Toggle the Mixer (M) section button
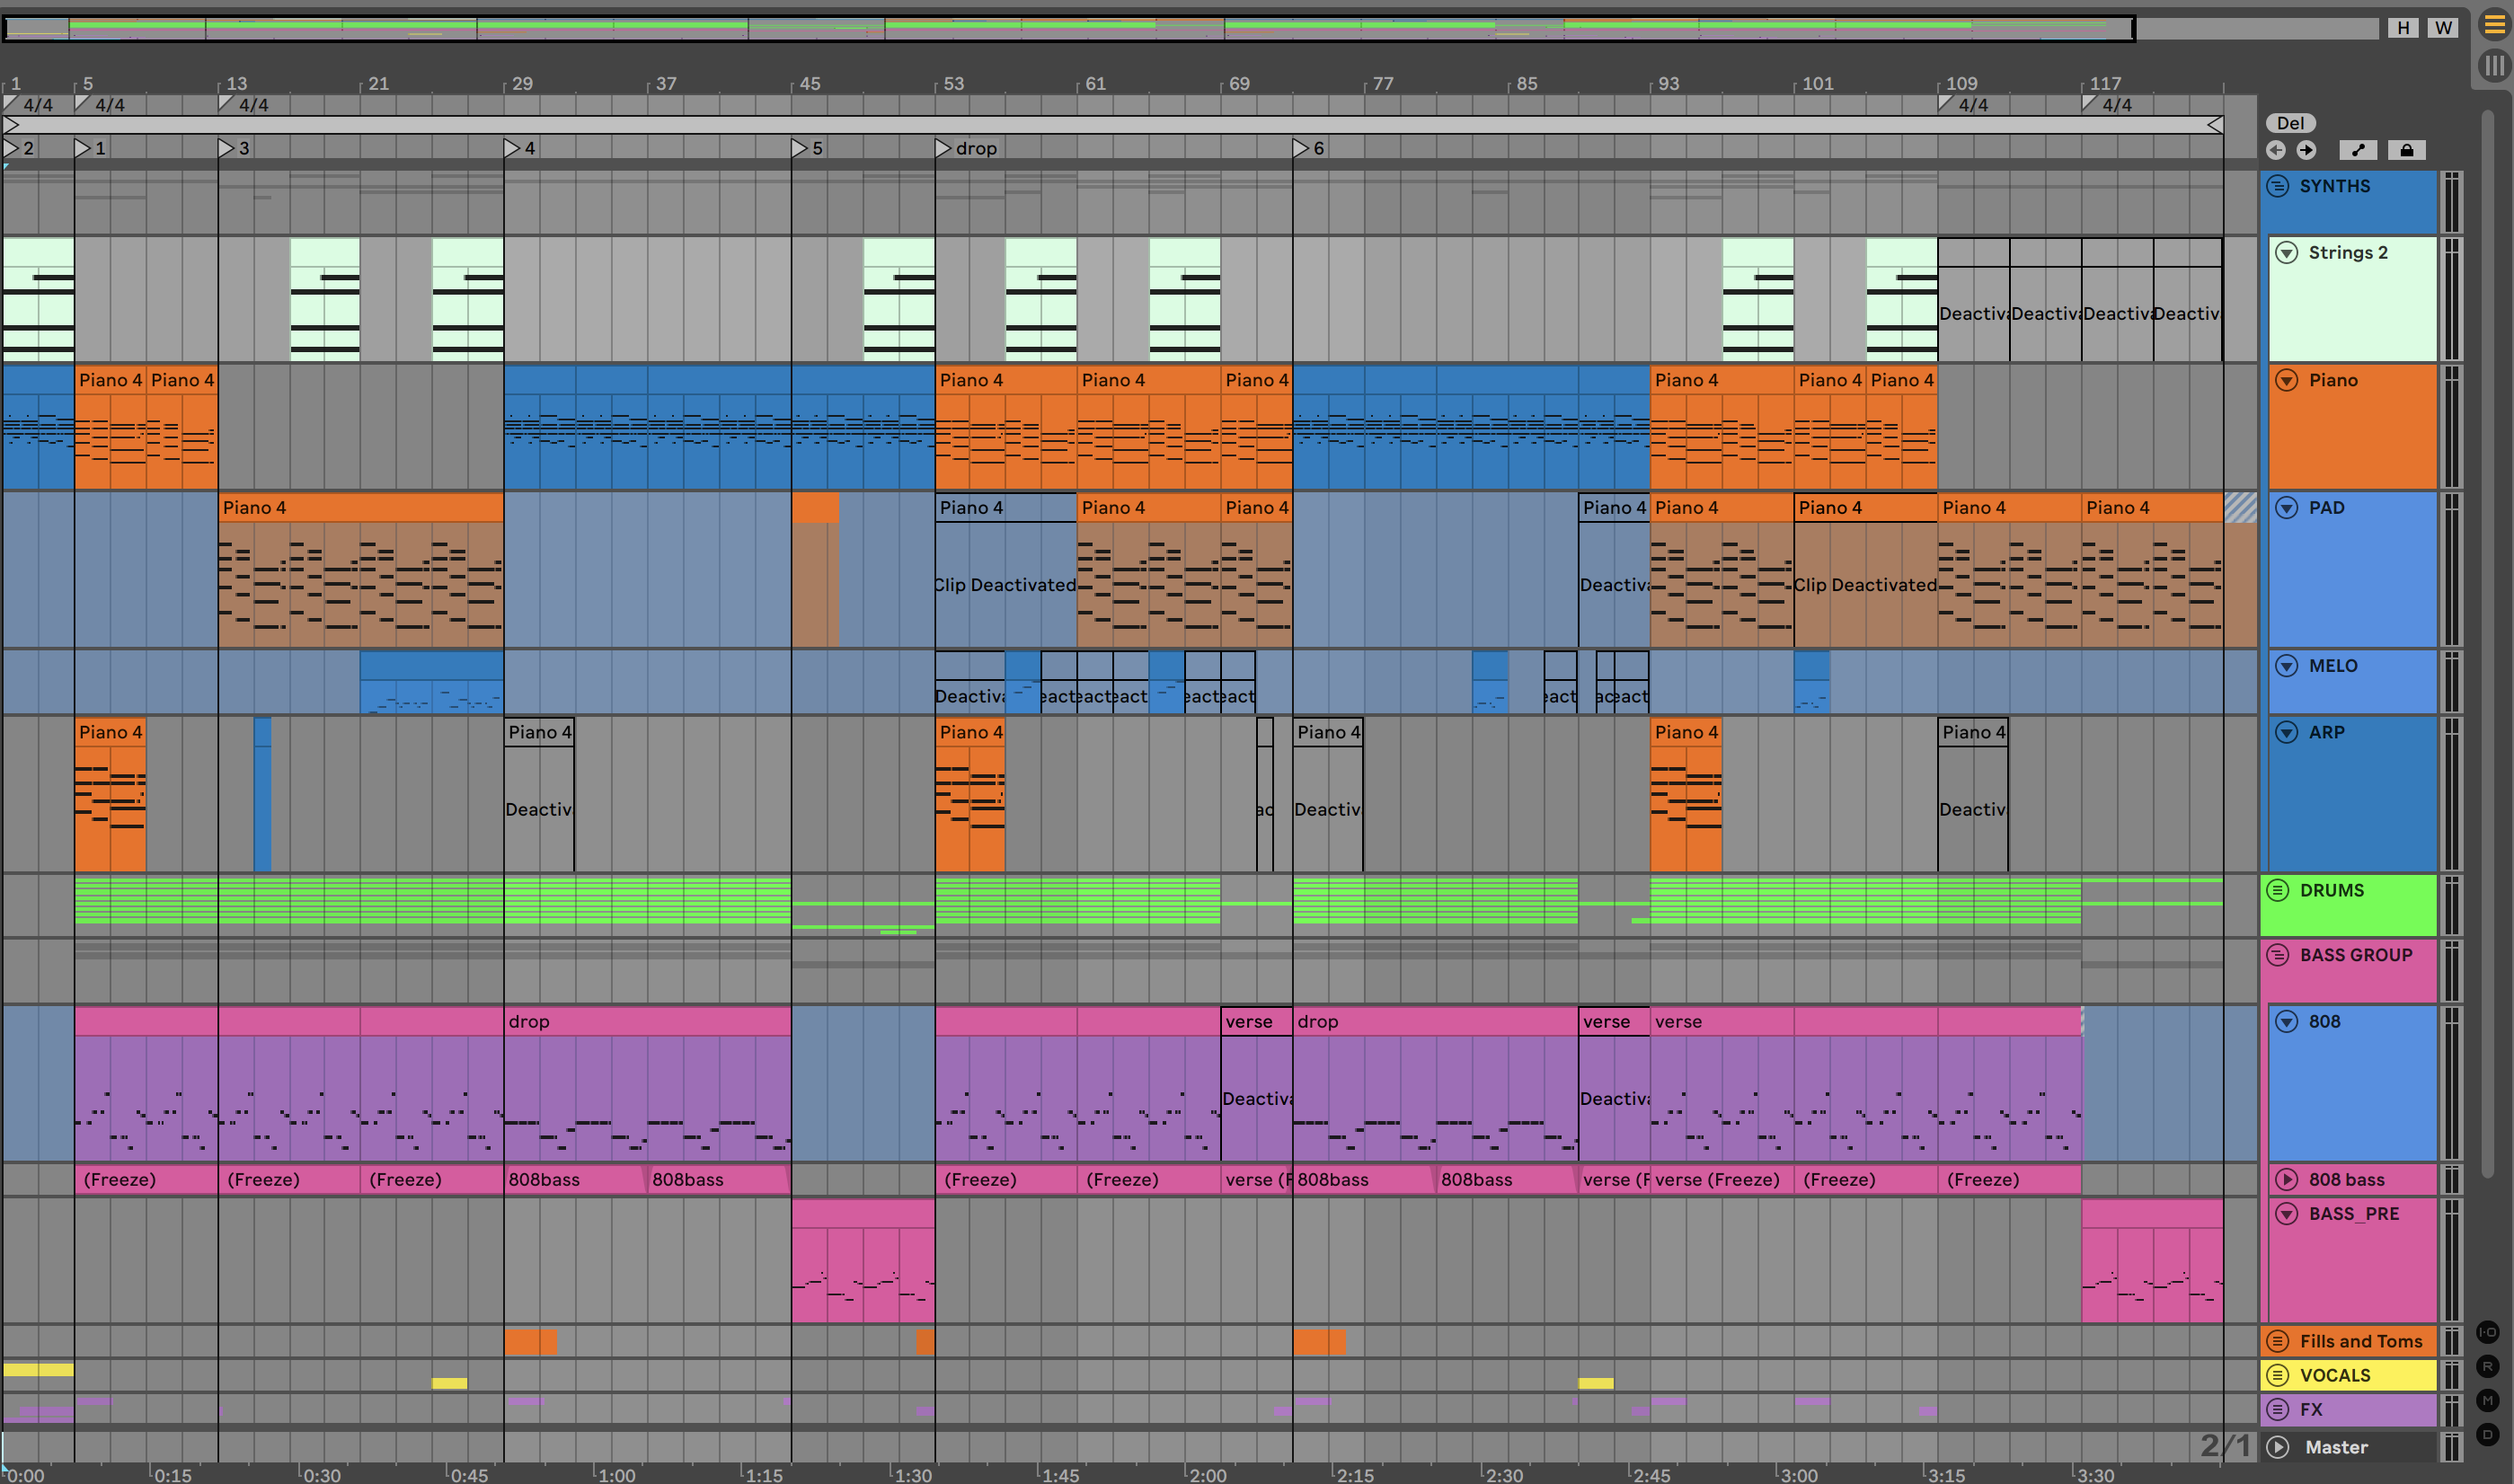This screenshot has width=2514, height=1484. (x=2488, y=1400)
